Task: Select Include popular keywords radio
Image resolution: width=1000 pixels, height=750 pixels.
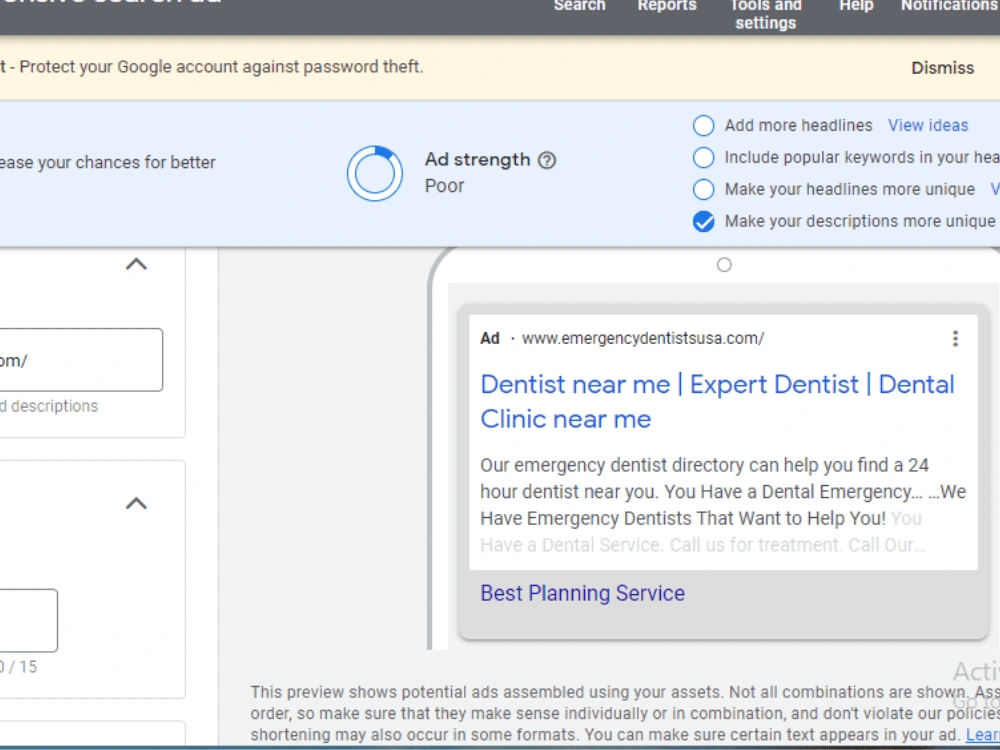Action: coord(703,158)
